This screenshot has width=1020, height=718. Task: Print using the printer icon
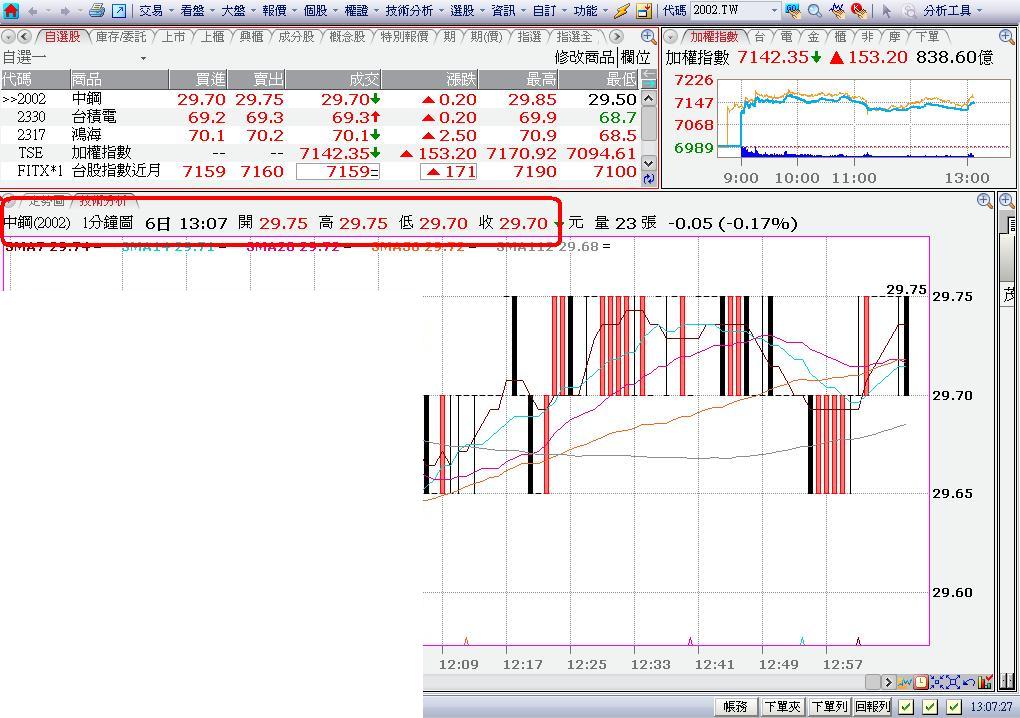click(x=97, y=10)
